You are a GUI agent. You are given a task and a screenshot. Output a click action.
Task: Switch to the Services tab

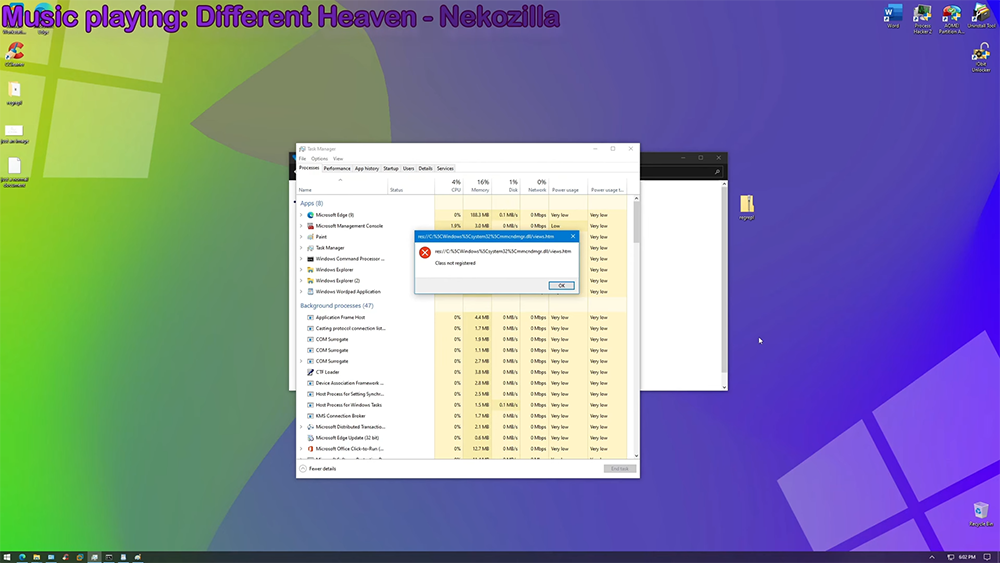[445, 168]
